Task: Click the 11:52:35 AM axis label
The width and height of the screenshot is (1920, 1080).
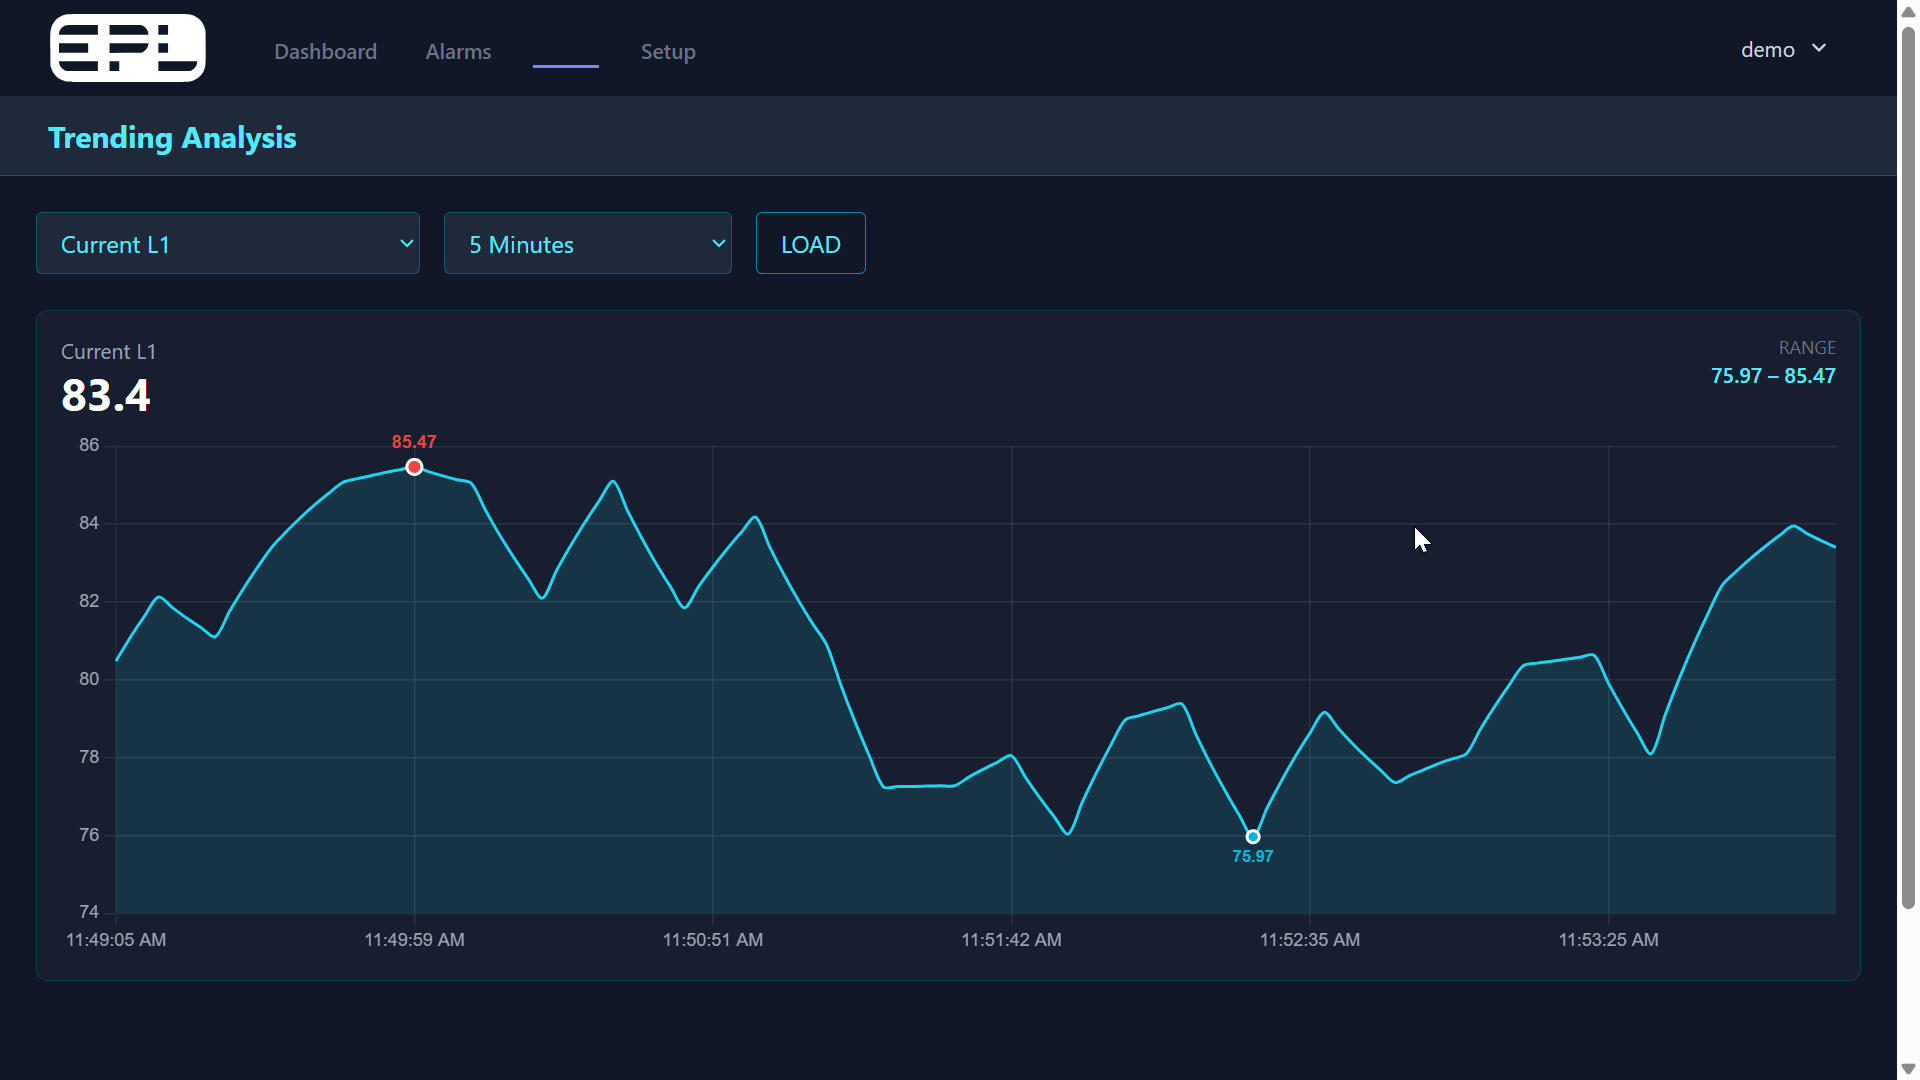Action: point(1310,940)
